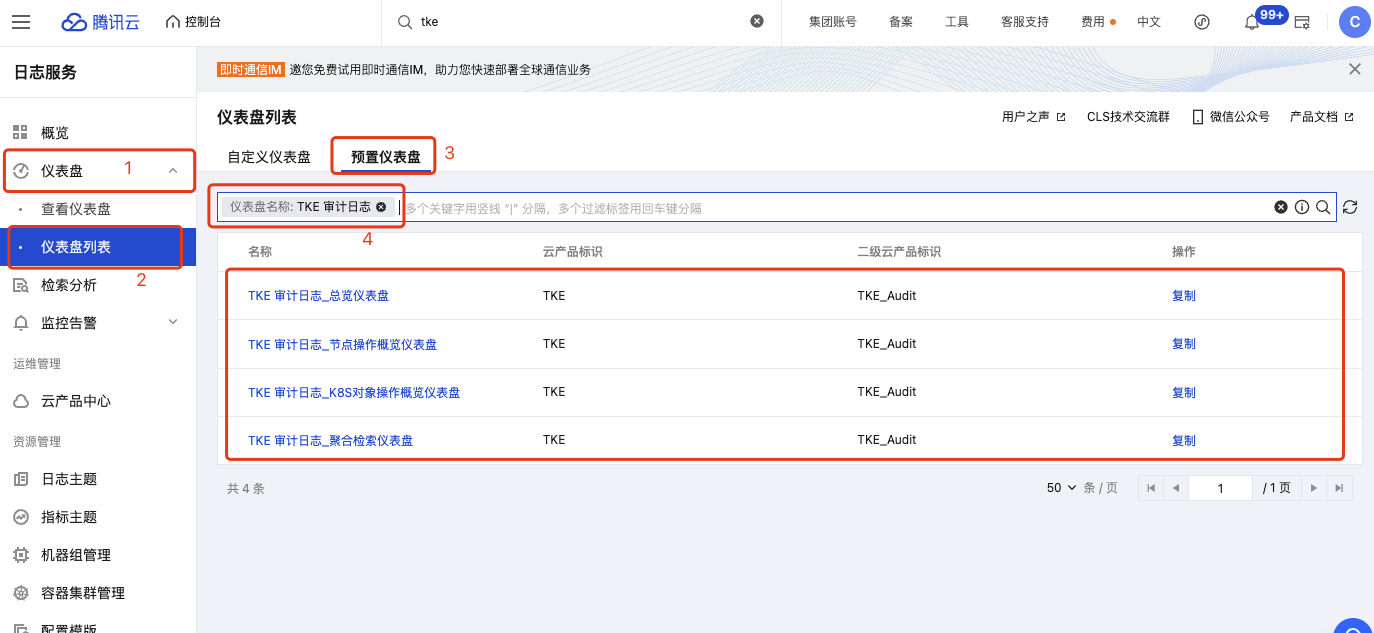1374x633 pixels.
Task: Open the 50 条/页 page size dropdown
Action: click(1062, 488)
